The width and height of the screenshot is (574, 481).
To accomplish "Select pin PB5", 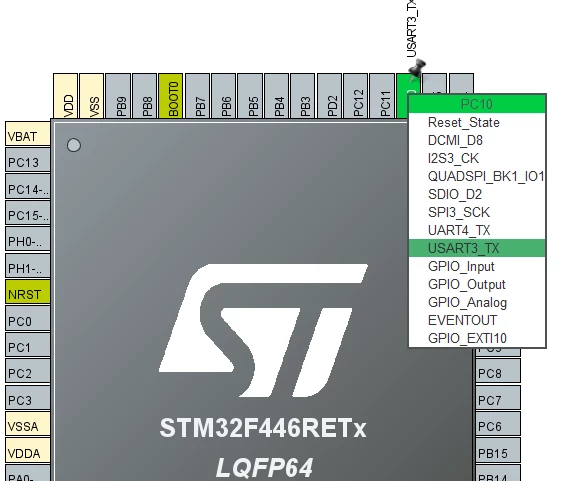I will coord(250,96).
